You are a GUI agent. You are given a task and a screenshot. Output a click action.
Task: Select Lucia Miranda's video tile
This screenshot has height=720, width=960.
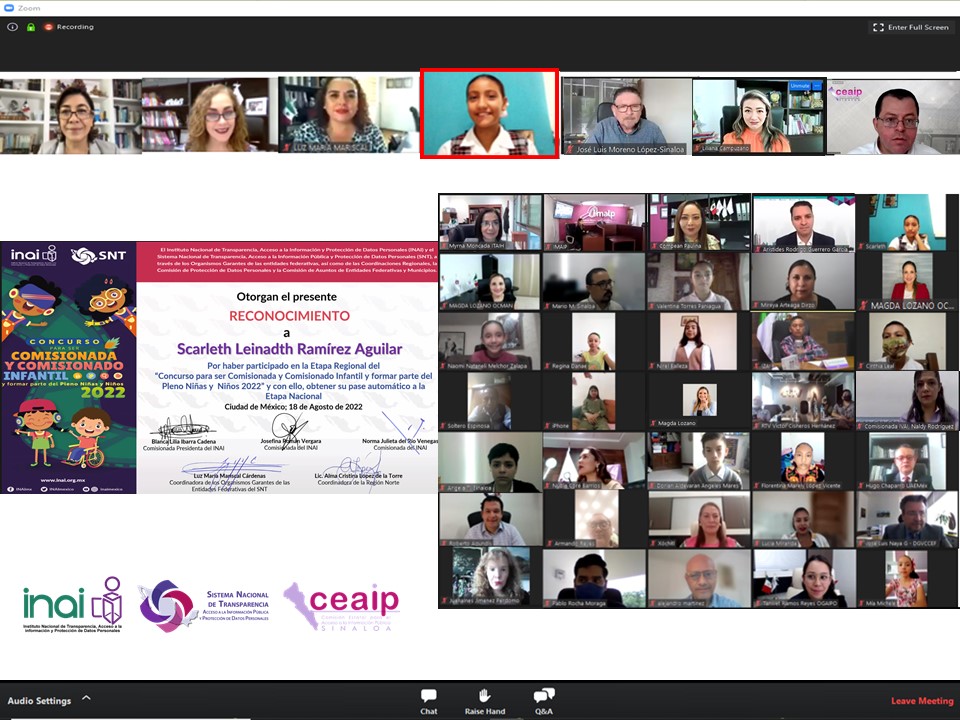click(803, 520)
